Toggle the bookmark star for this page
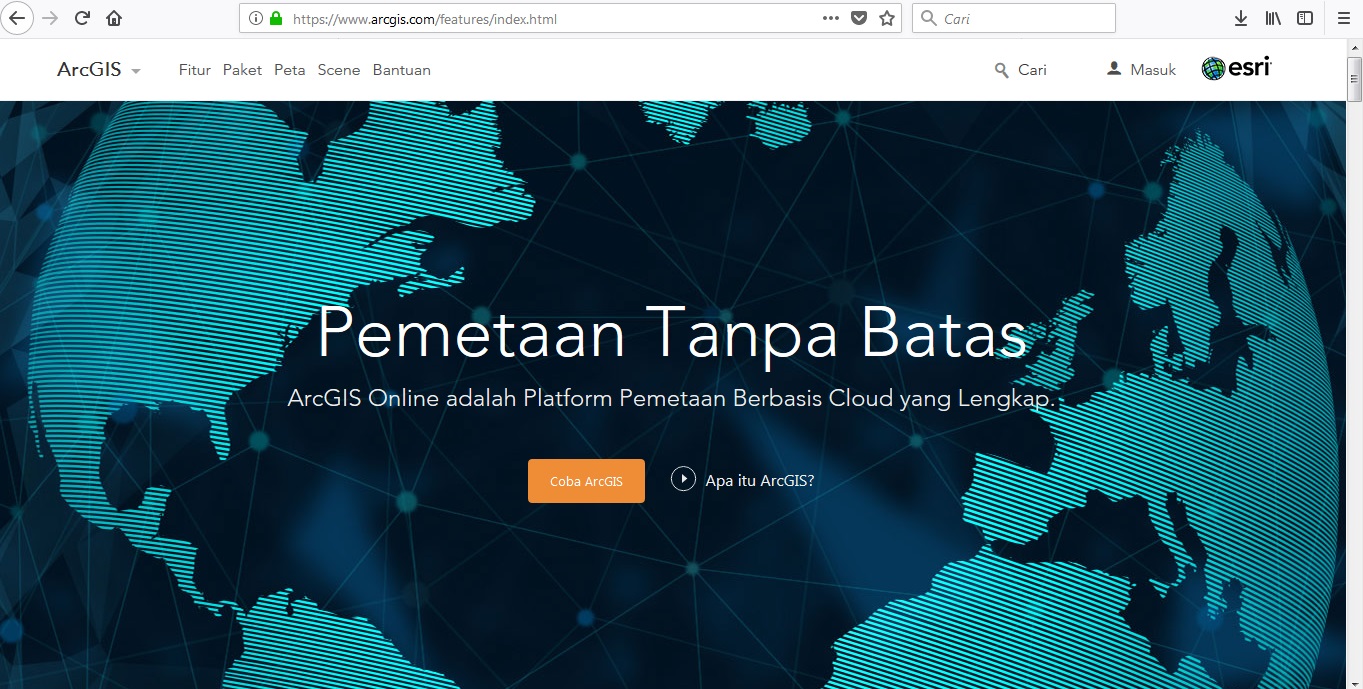 pos(886,18)
